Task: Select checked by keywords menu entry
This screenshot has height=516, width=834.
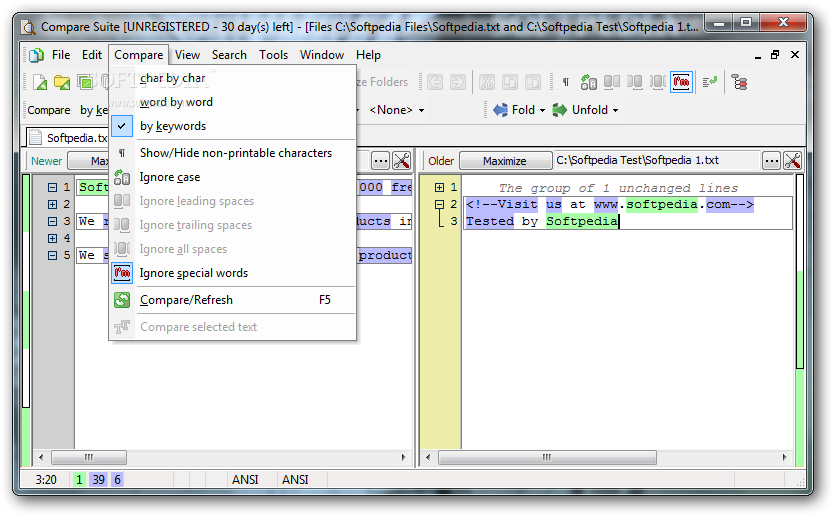Action: click(x=233, y=126)
